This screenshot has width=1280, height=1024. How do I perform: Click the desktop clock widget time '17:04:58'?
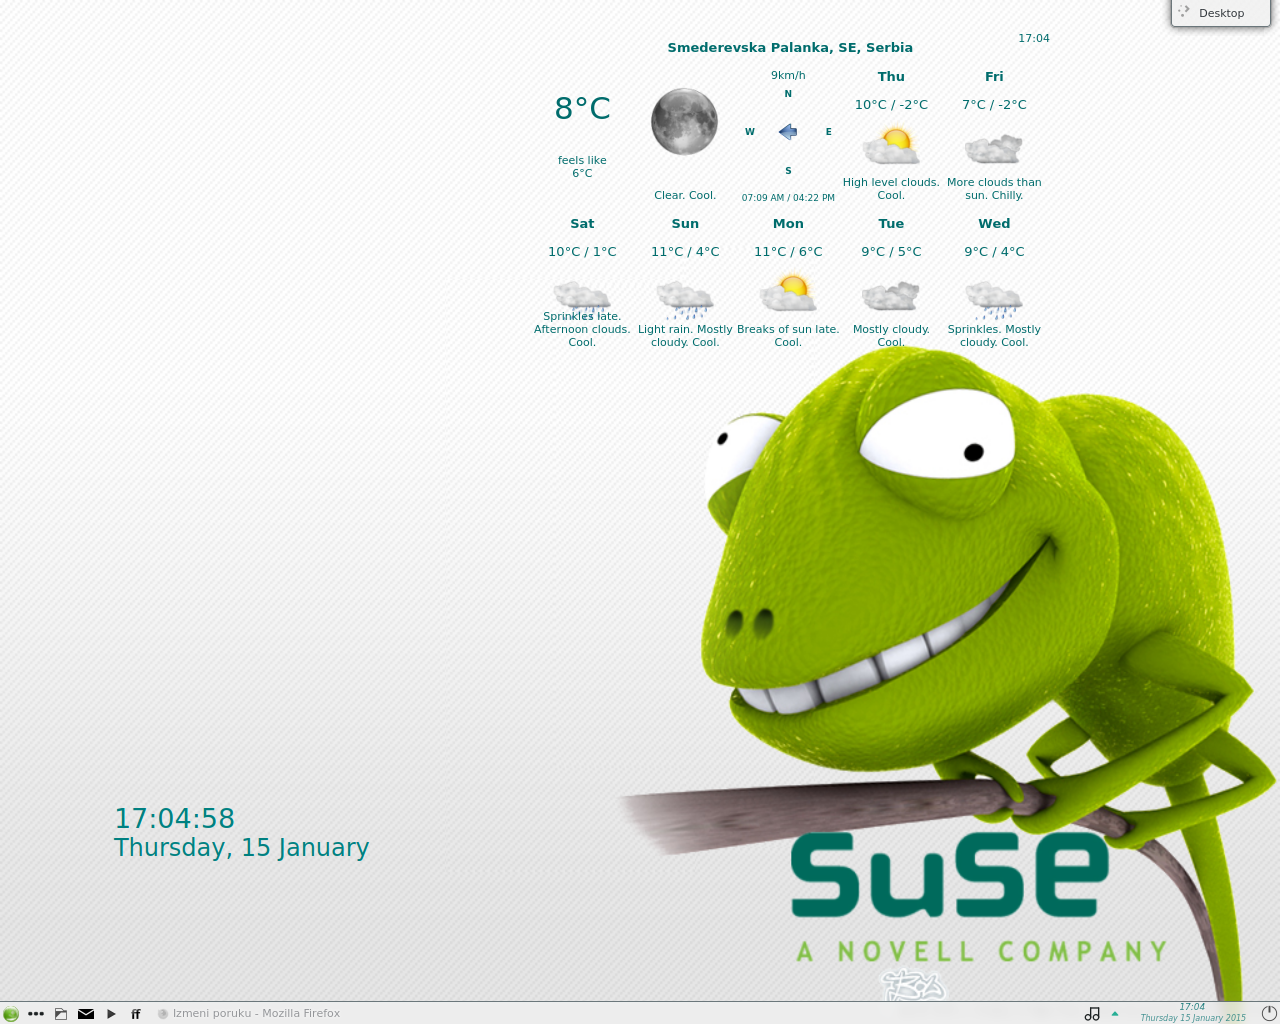[x=175, y=819]
